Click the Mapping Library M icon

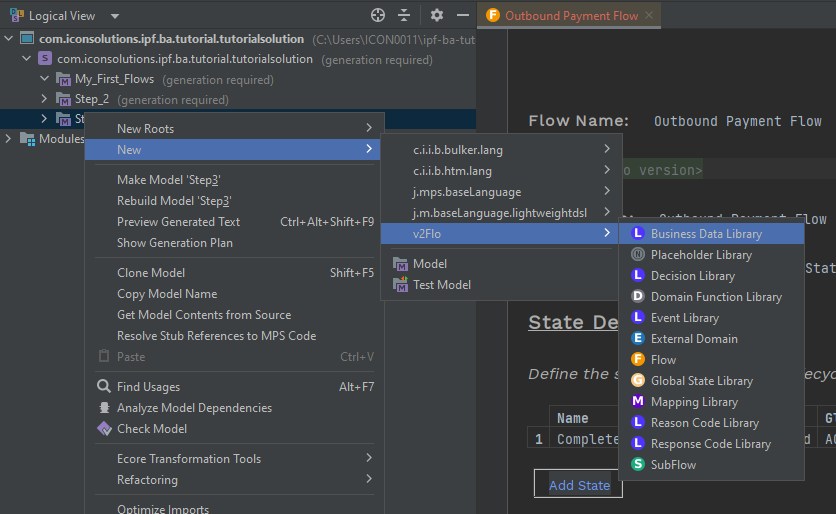tap(638, 402)
